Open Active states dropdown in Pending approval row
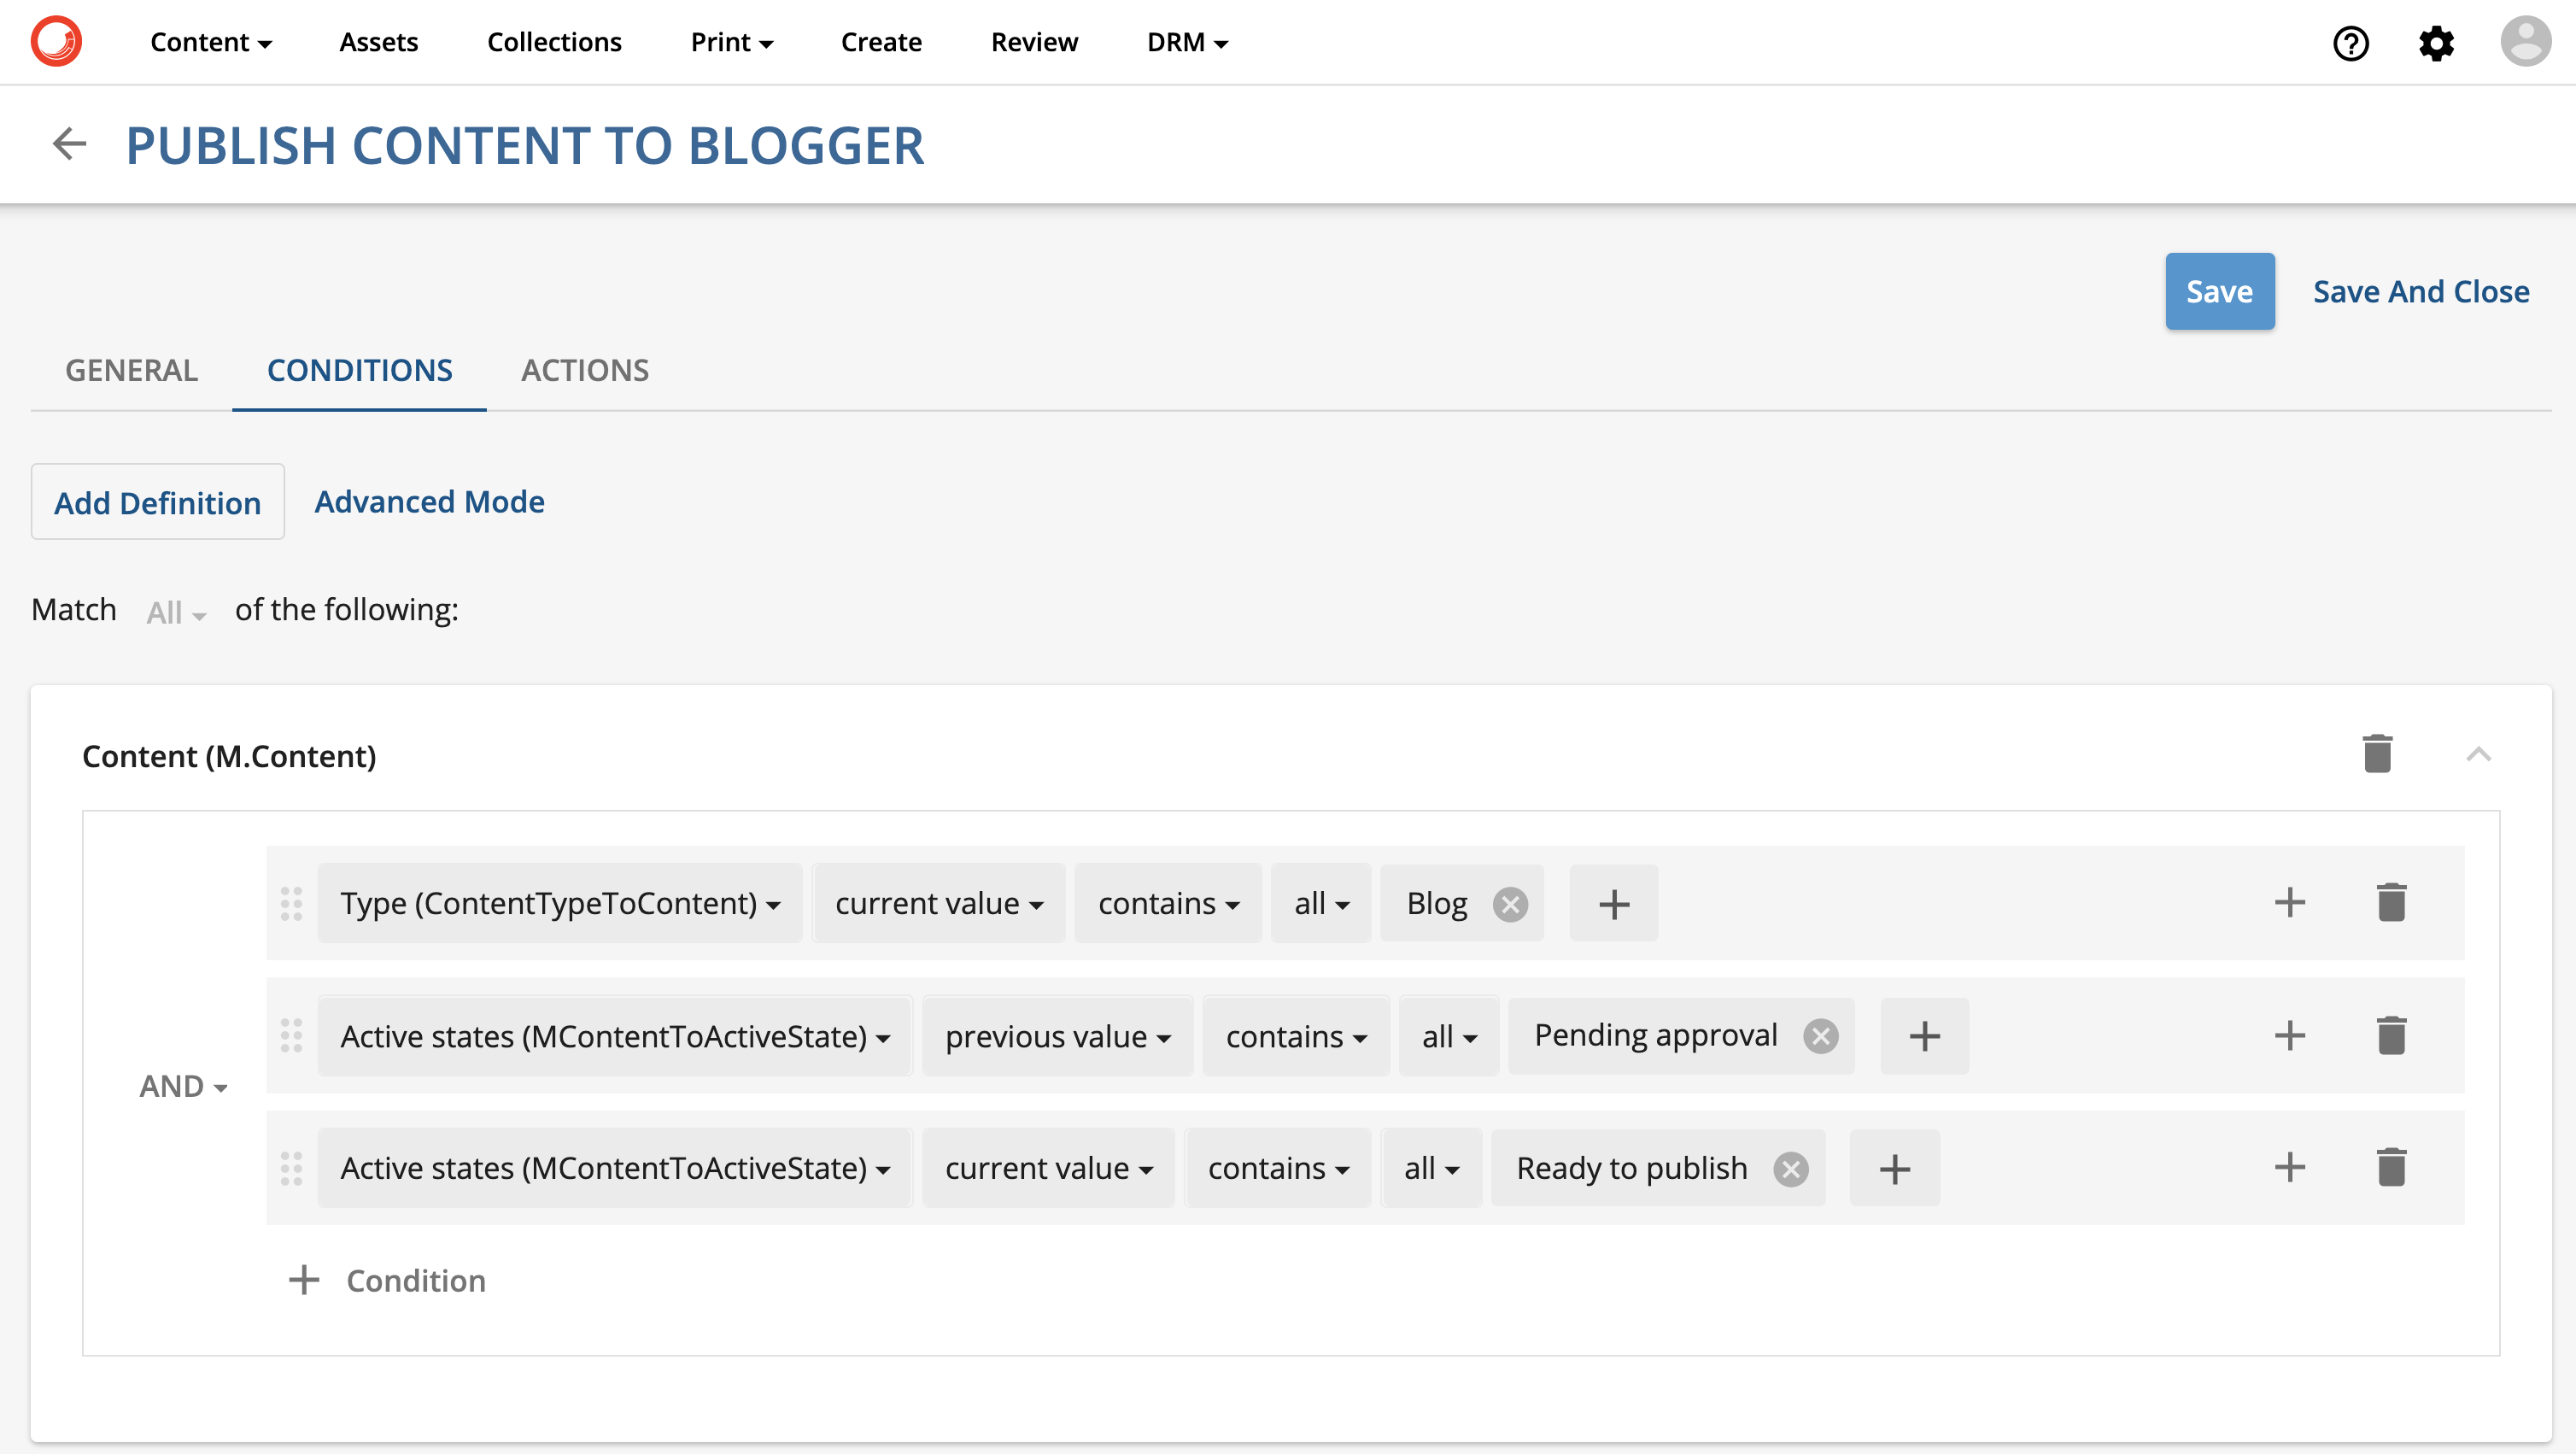Screen dimensions: 2576x1454 tap(615, 1036)
